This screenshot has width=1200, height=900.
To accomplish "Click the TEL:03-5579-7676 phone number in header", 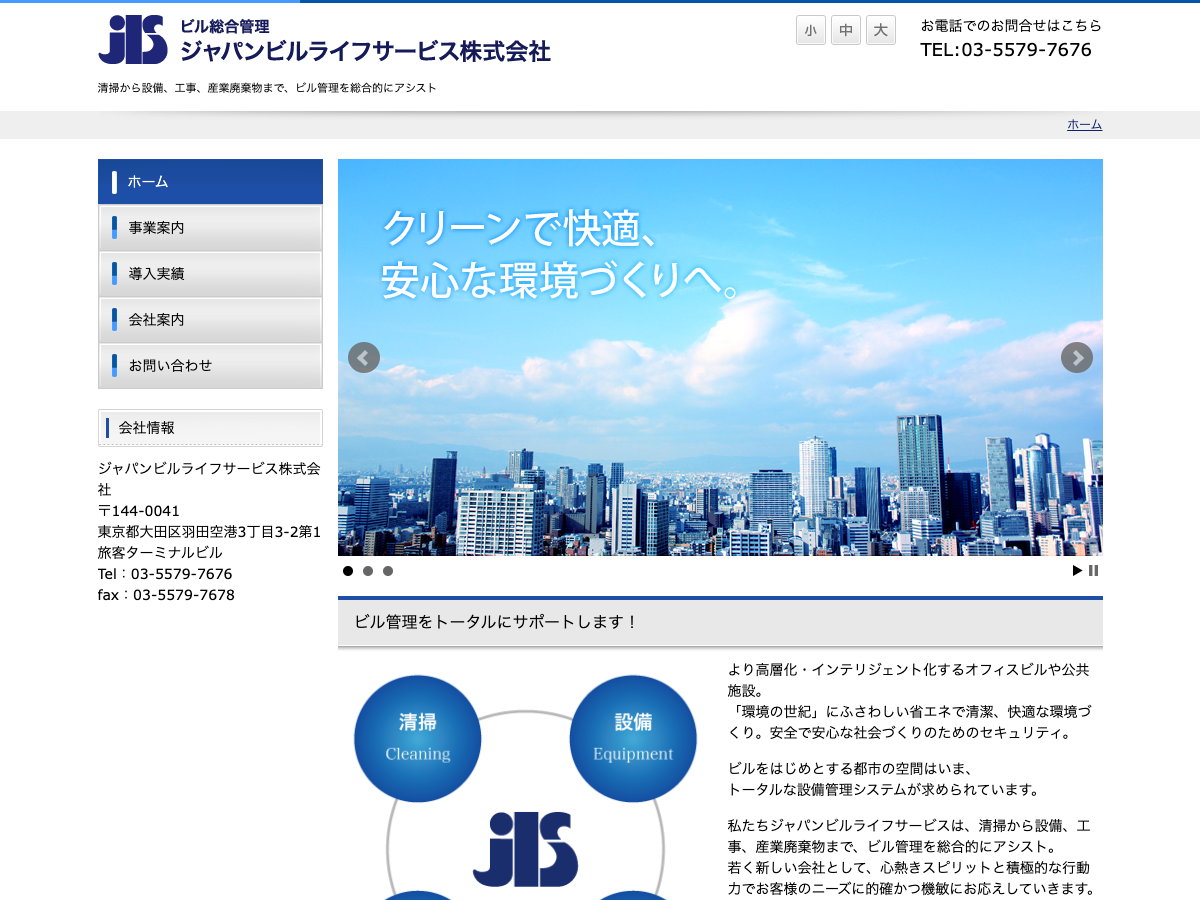I will pyautogui.click(x=1006, y=50).
